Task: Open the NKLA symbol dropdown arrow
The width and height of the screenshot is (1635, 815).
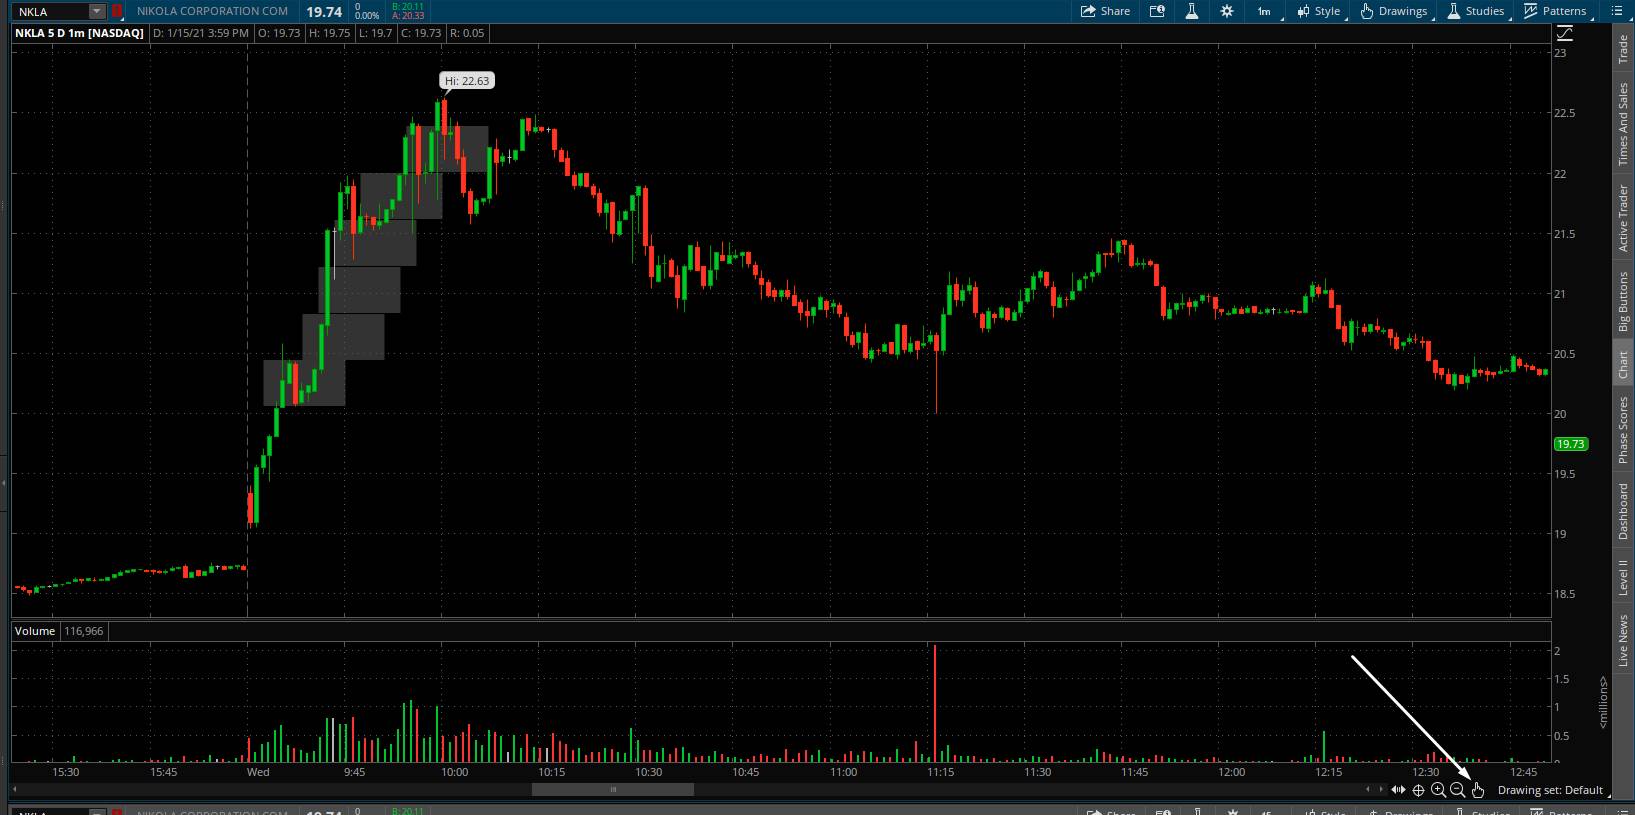Action: [96, 11]
